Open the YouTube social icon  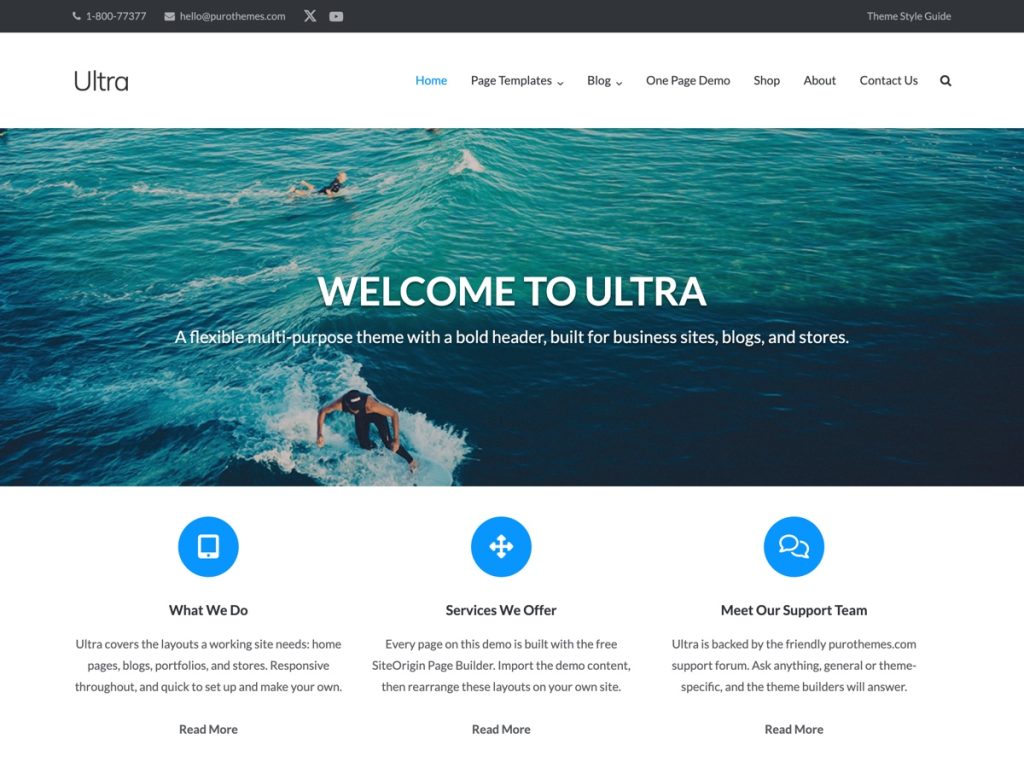pos(336,16)
